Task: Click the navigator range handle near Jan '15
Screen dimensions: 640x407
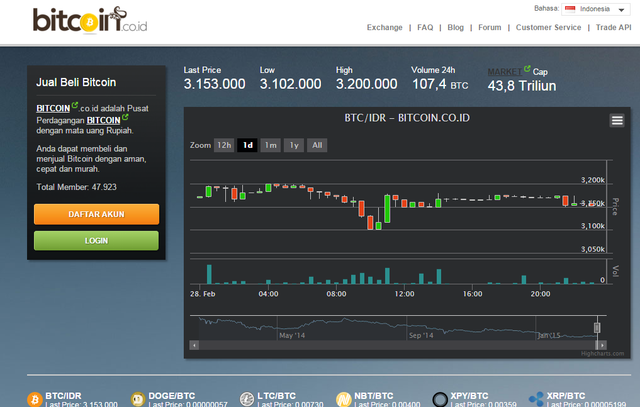Action: click(597, 327)
